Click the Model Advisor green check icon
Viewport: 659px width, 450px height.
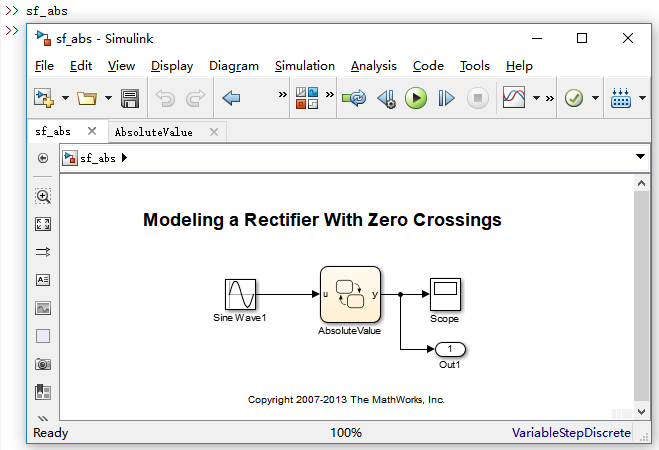pyautogui.click(x=574, y=98)
